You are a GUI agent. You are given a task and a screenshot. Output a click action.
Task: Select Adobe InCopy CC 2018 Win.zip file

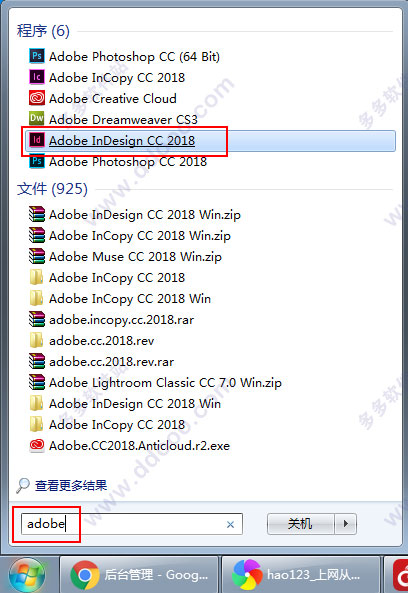tap(130, 236)
